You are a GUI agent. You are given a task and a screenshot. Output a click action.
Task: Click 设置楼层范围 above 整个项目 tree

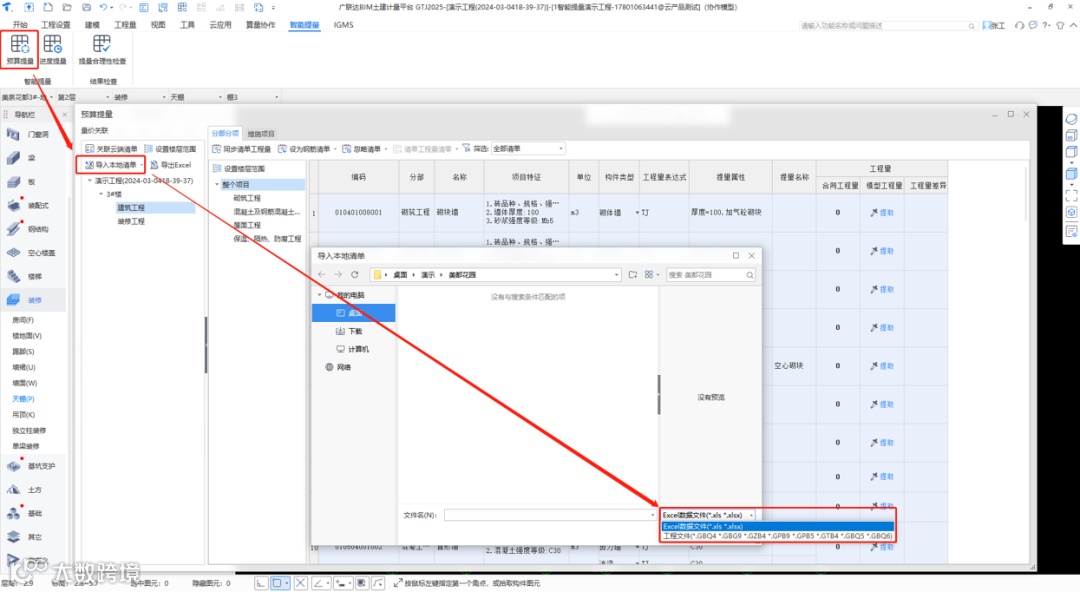coord(239,169)
